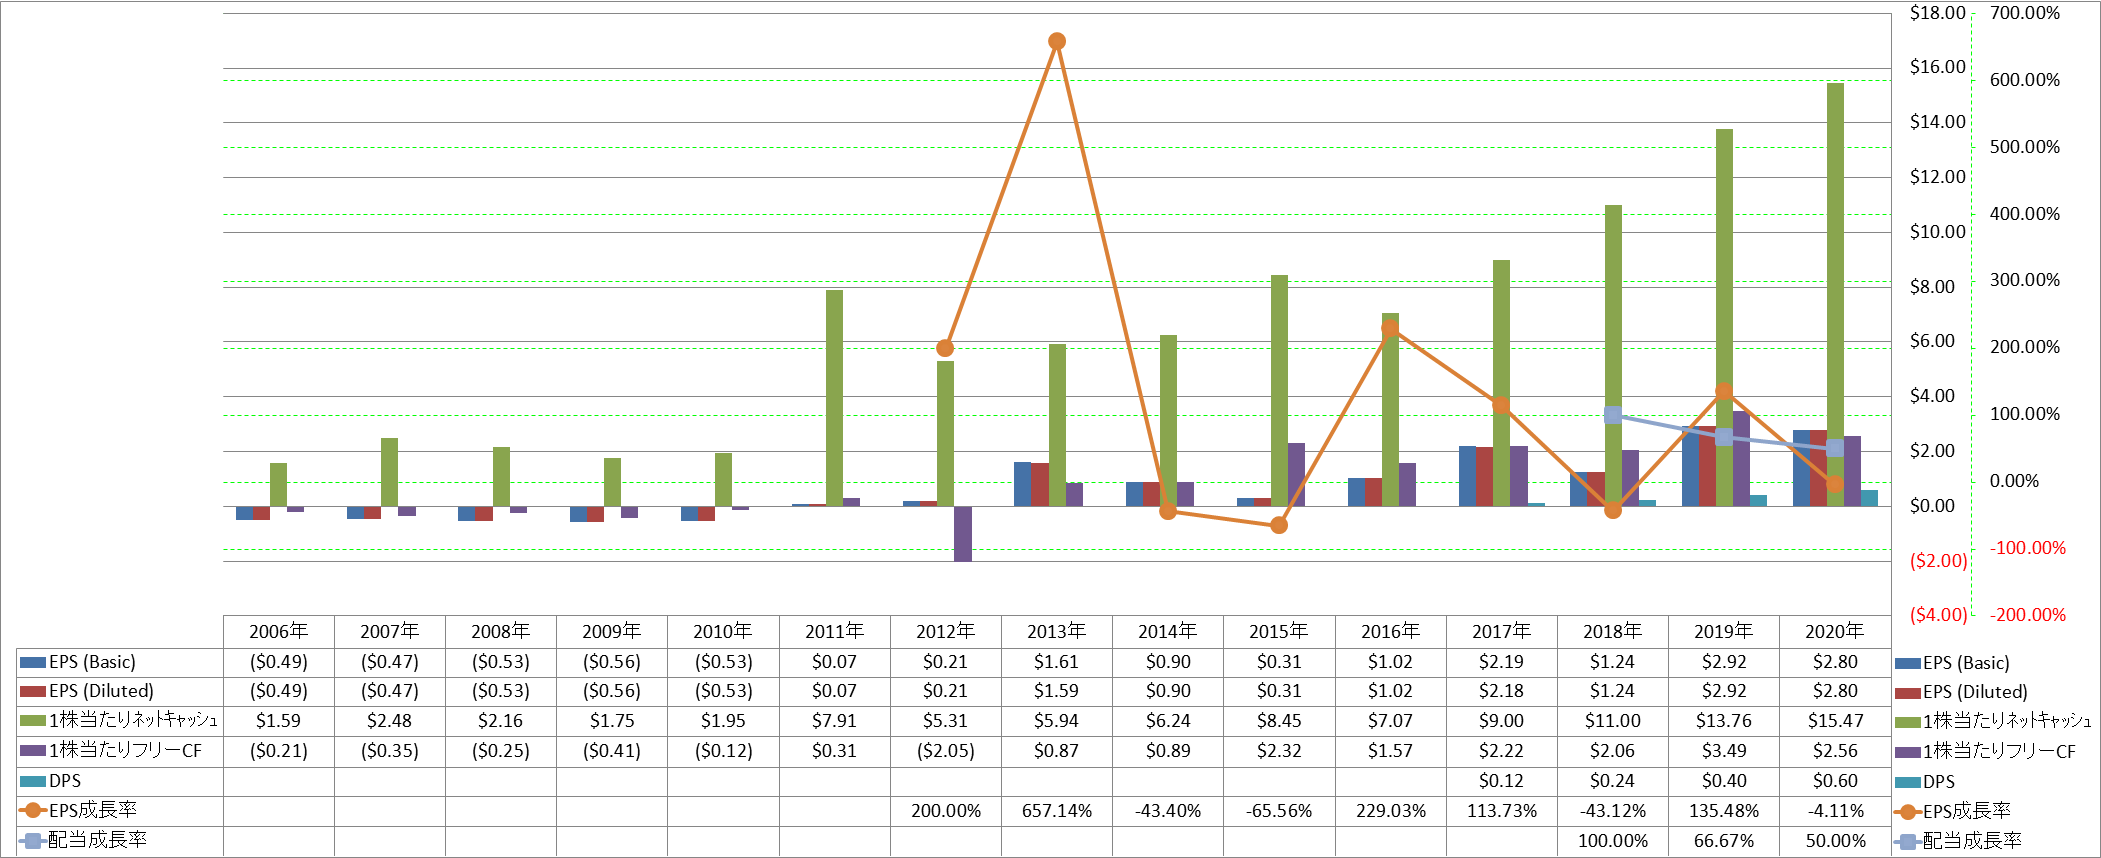Click the 2006年 column header
Viewport: 2101px width, 858px height.
click(x=278, y=631)
